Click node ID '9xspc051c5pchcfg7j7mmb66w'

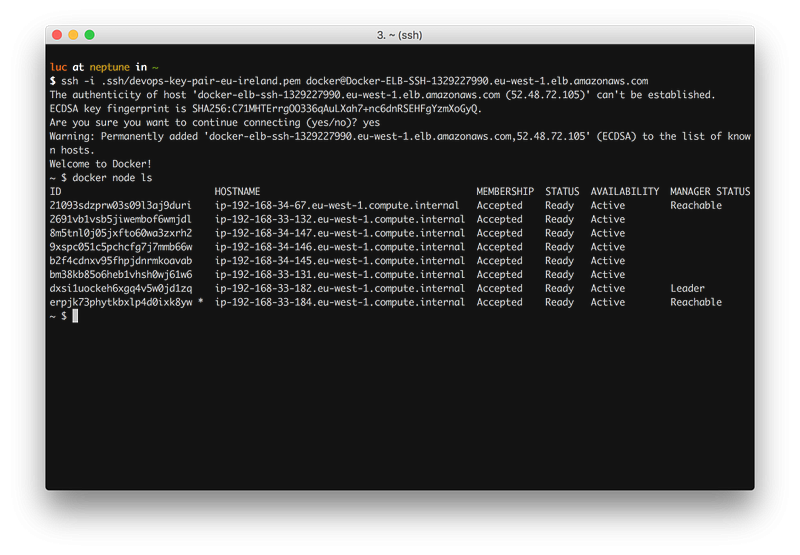(120, 247)
